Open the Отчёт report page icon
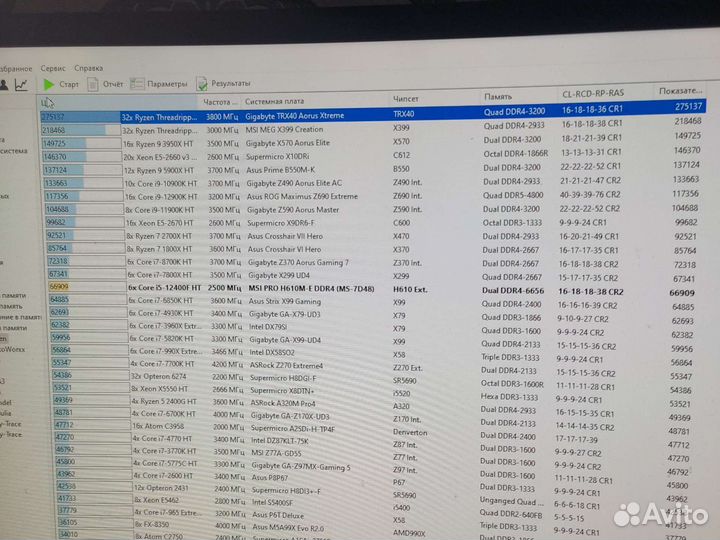 point(93,84)
